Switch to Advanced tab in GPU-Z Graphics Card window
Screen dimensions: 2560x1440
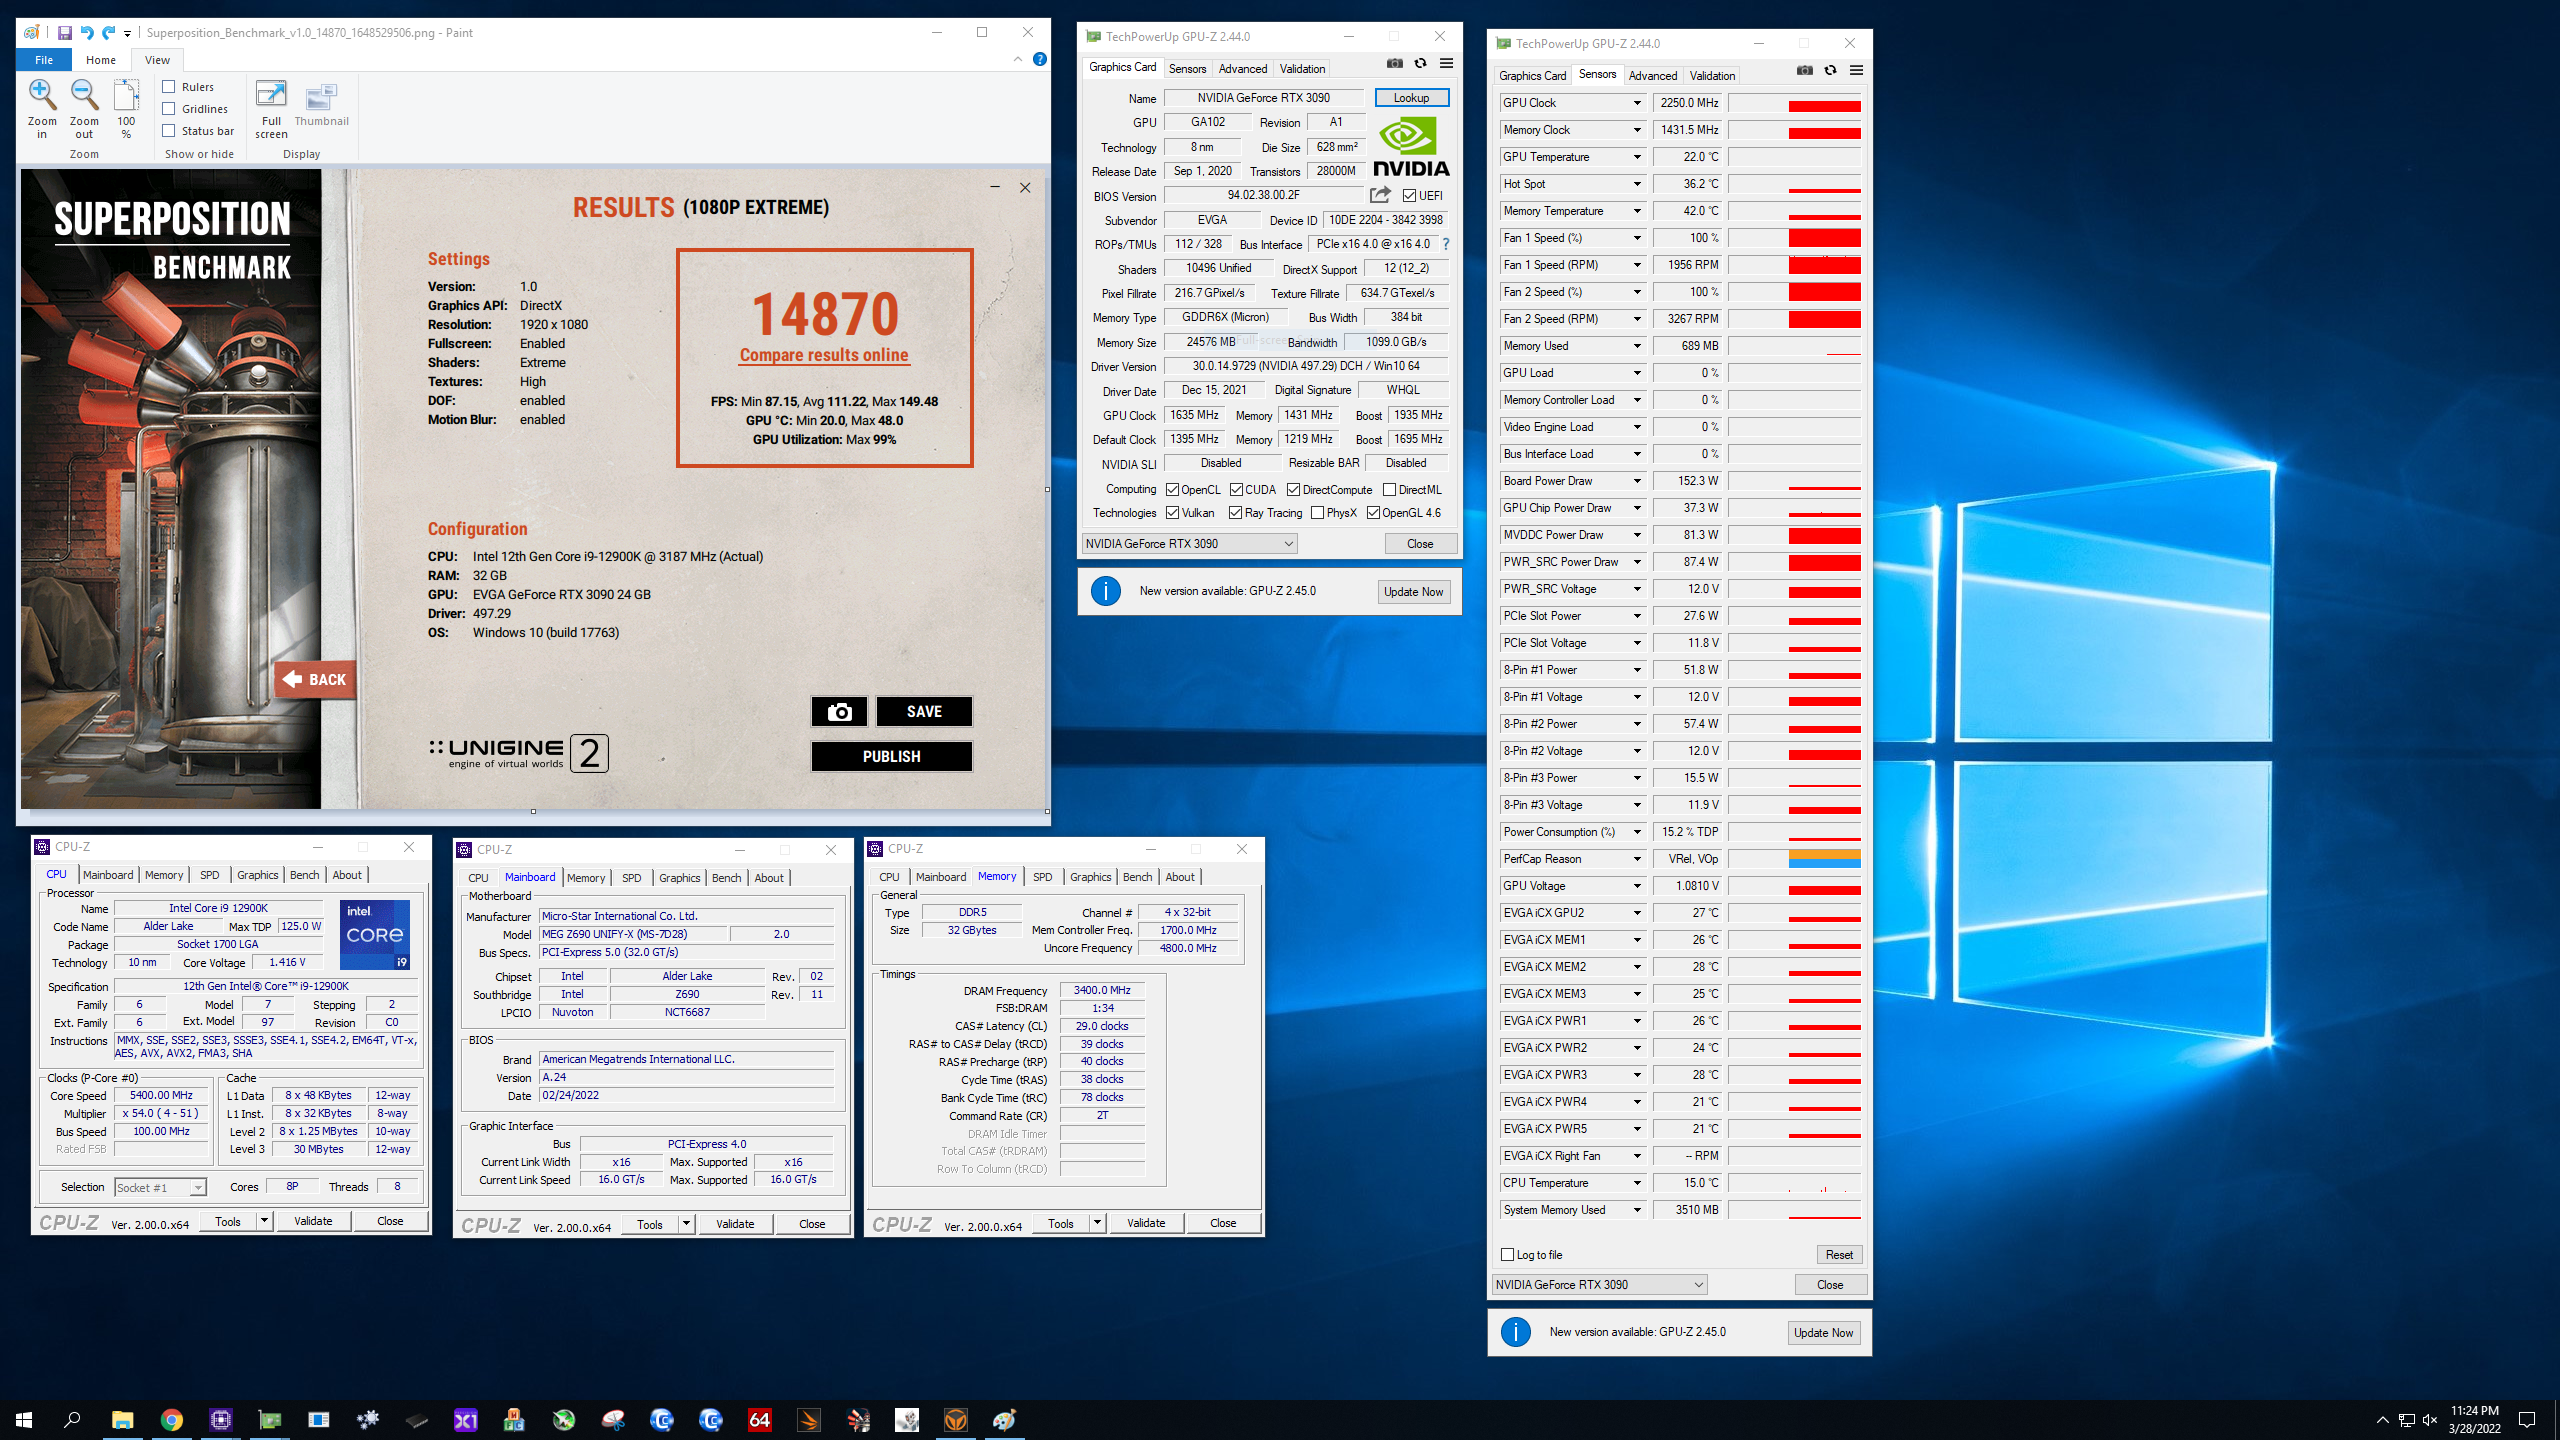click(1243, 69)
